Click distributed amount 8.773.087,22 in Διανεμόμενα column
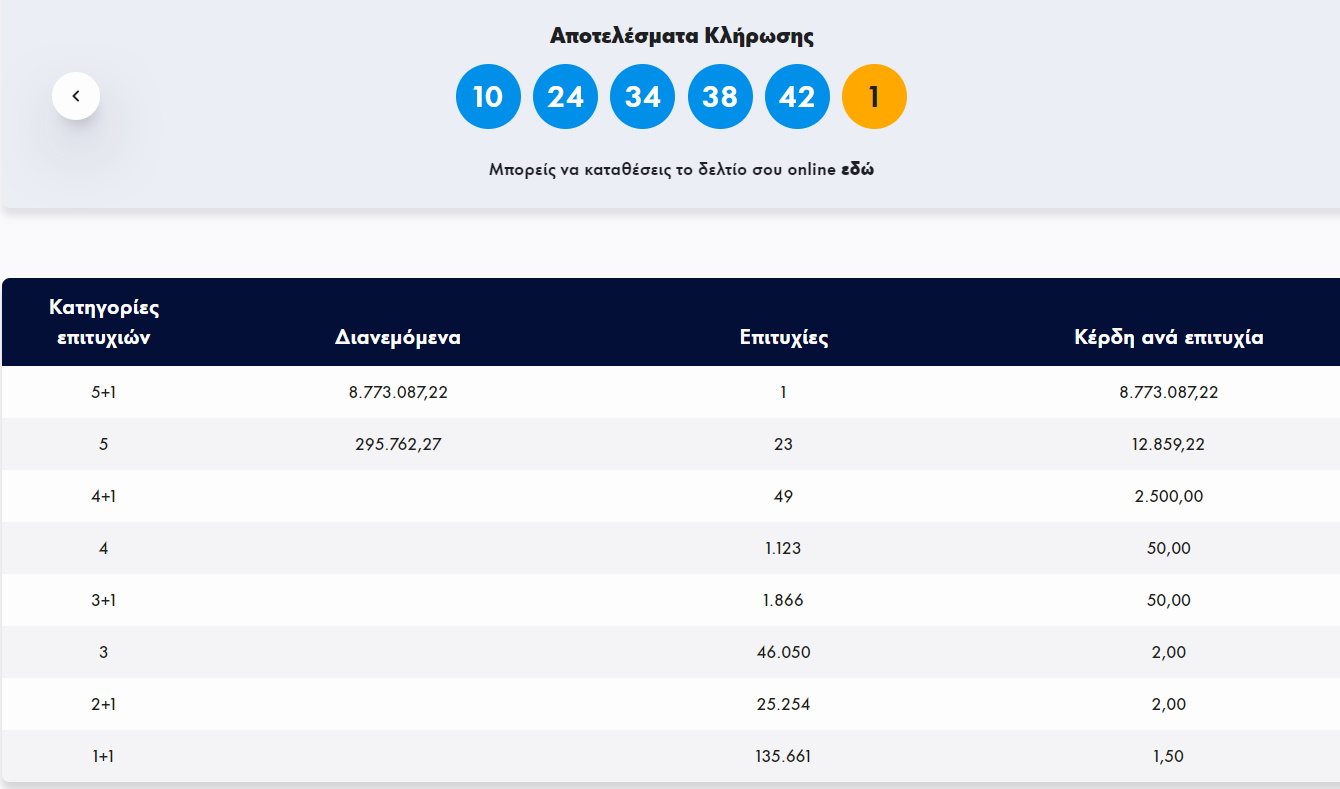This screenshot has width=1340, height=789. 398,393
